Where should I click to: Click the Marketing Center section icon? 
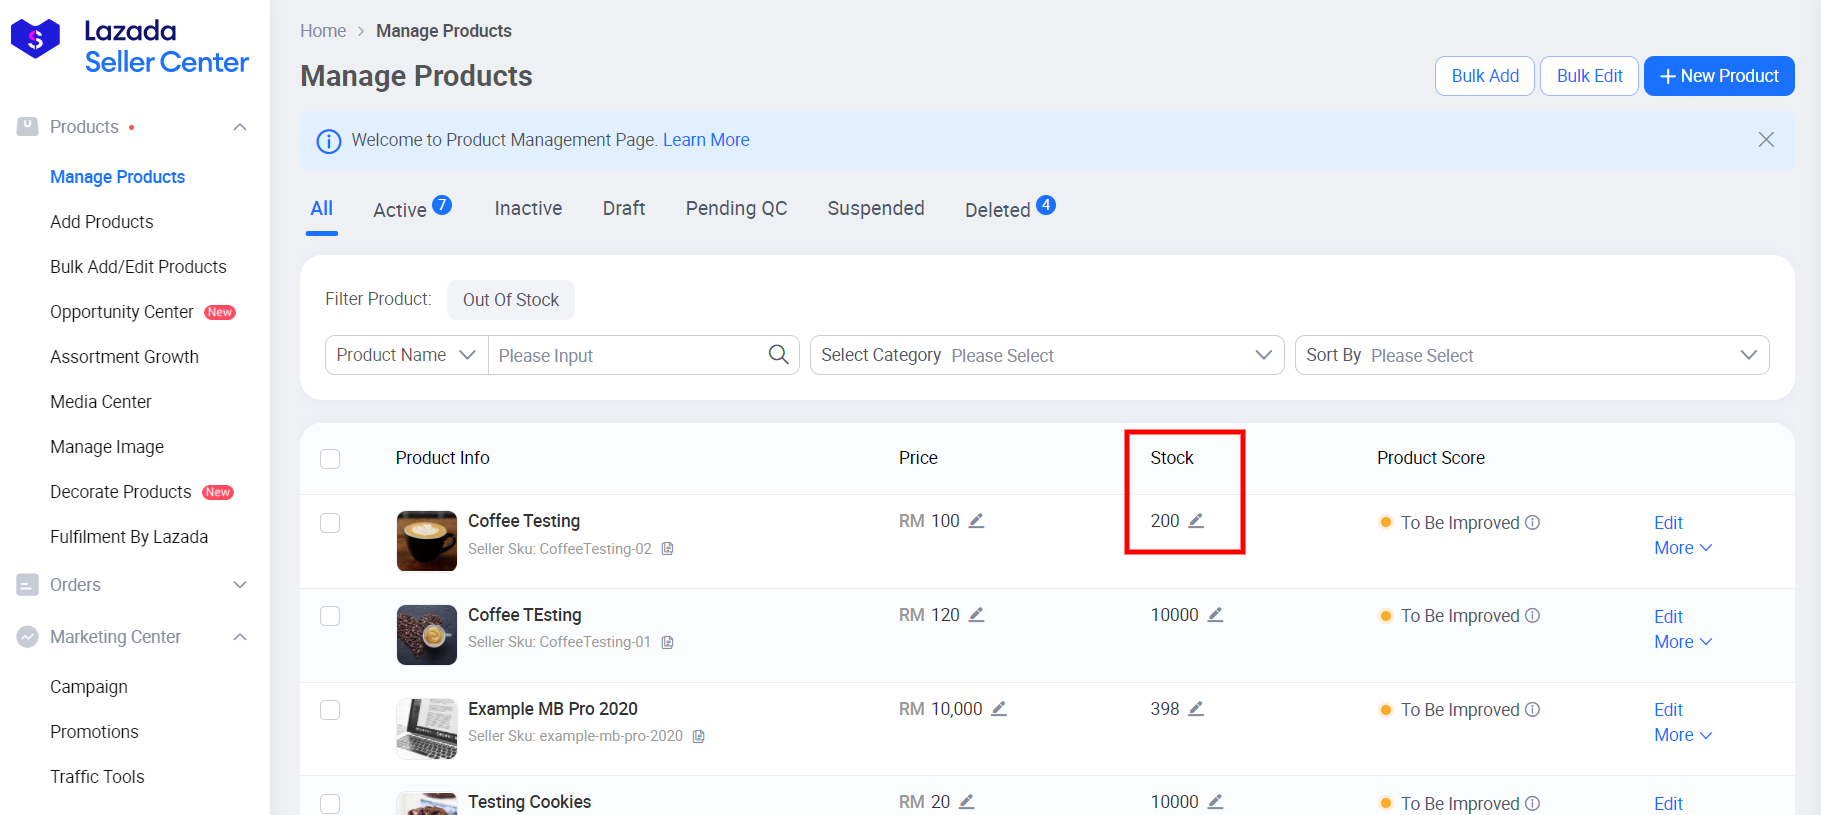tap(28, 637)
